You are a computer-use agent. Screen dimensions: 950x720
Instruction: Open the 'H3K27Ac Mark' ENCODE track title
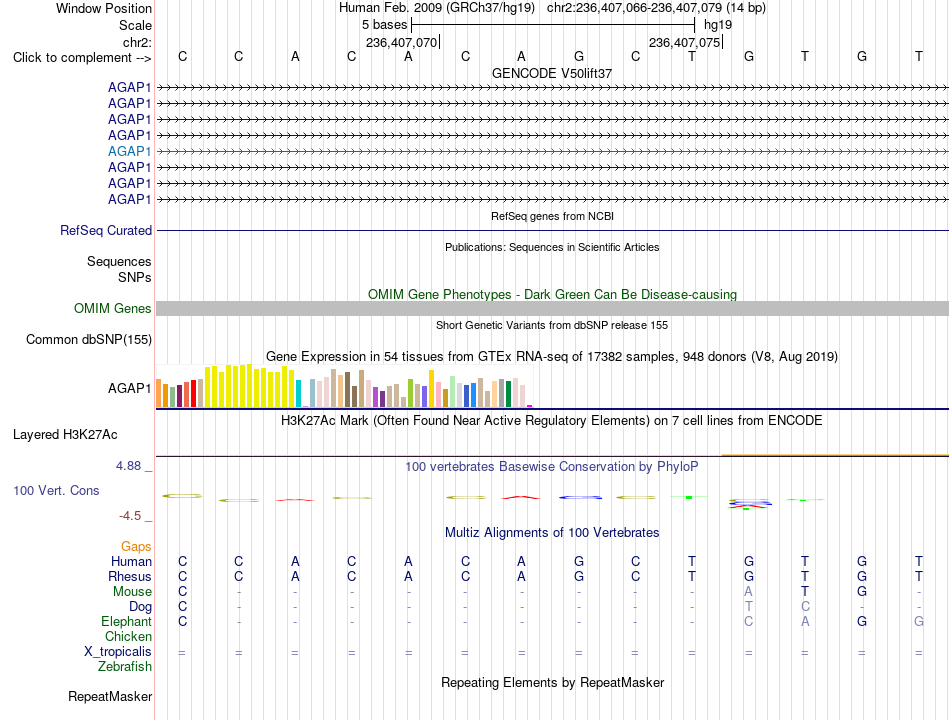click(x=552, y=421)
